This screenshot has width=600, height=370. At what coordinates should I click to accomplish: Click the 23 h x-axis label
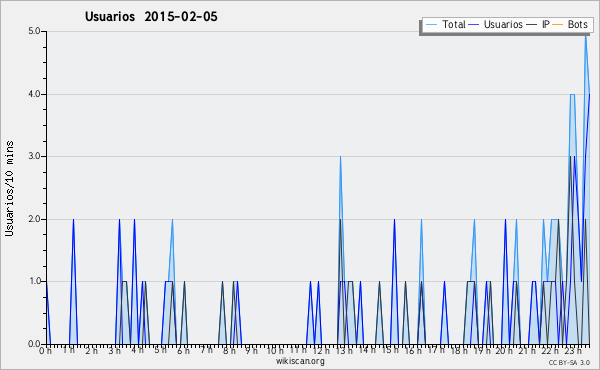point(573,350)
